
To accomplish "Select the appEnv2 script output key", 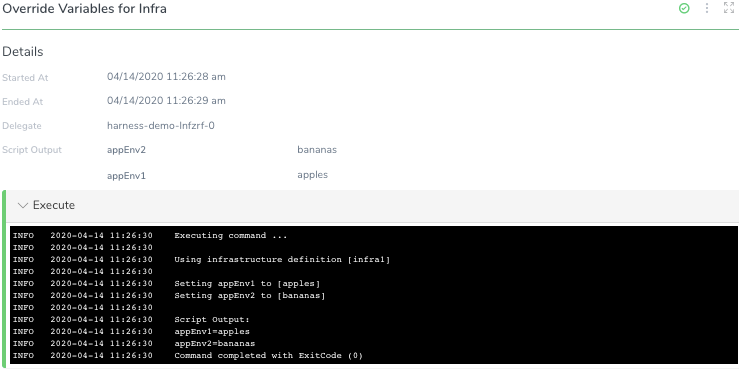I will [126, 150].
